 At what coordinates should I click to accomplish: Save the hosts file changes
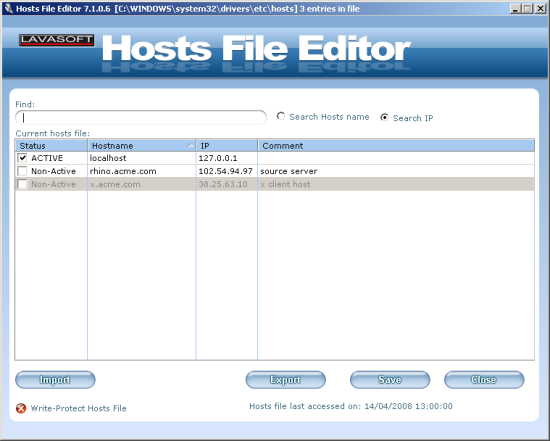390,380
